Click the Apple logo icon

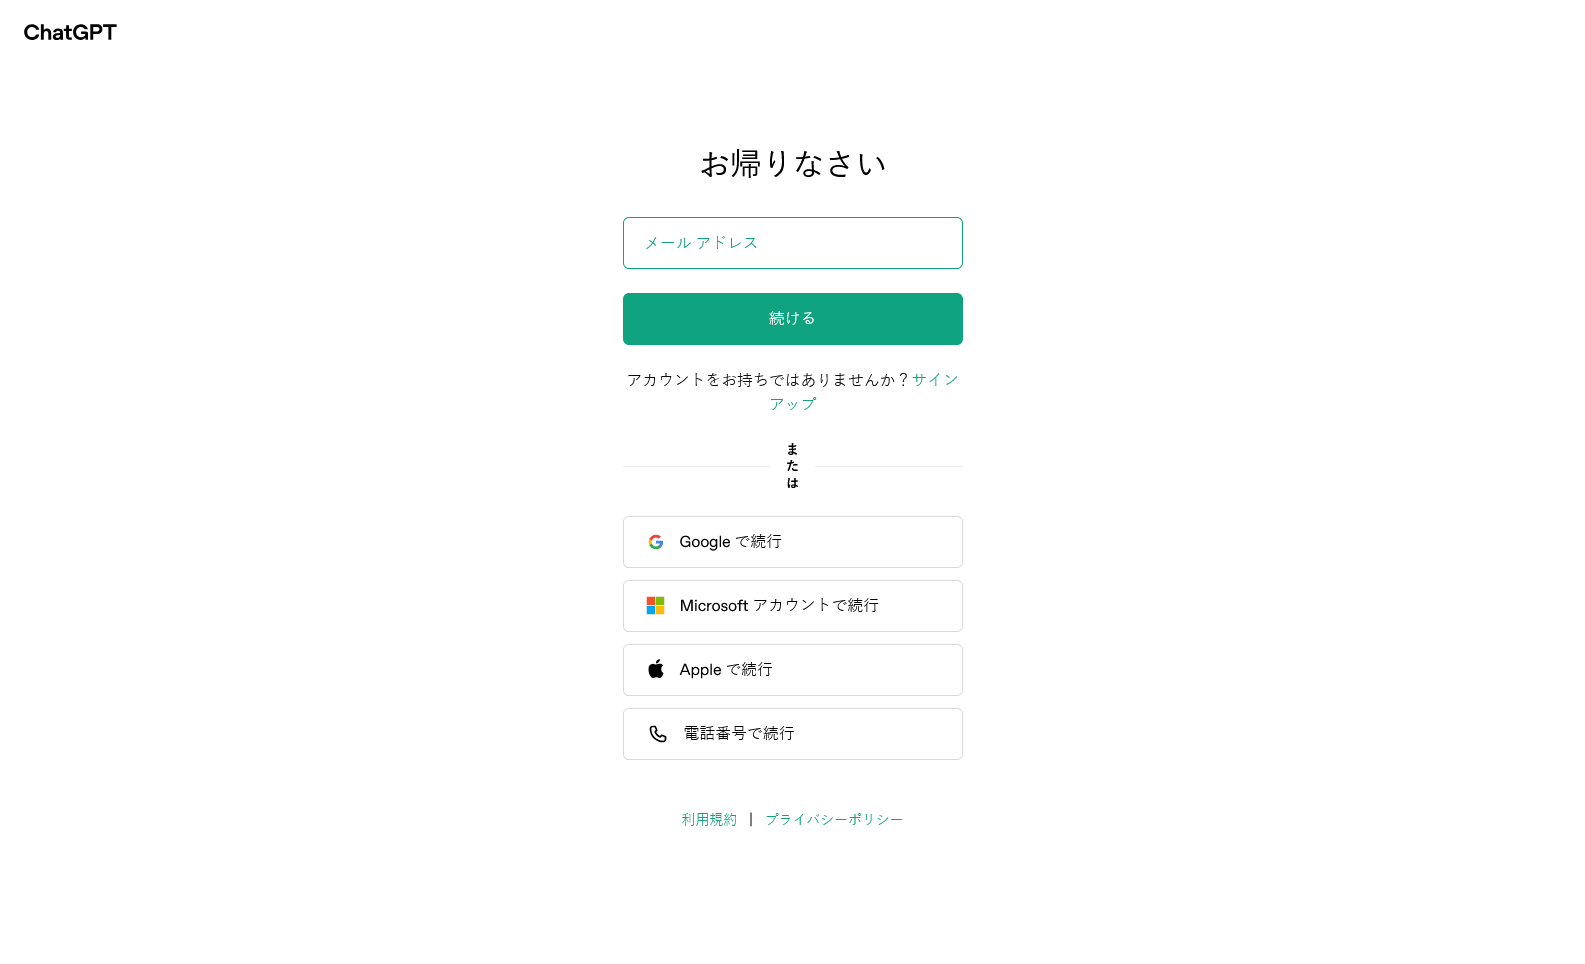(656, 669)
